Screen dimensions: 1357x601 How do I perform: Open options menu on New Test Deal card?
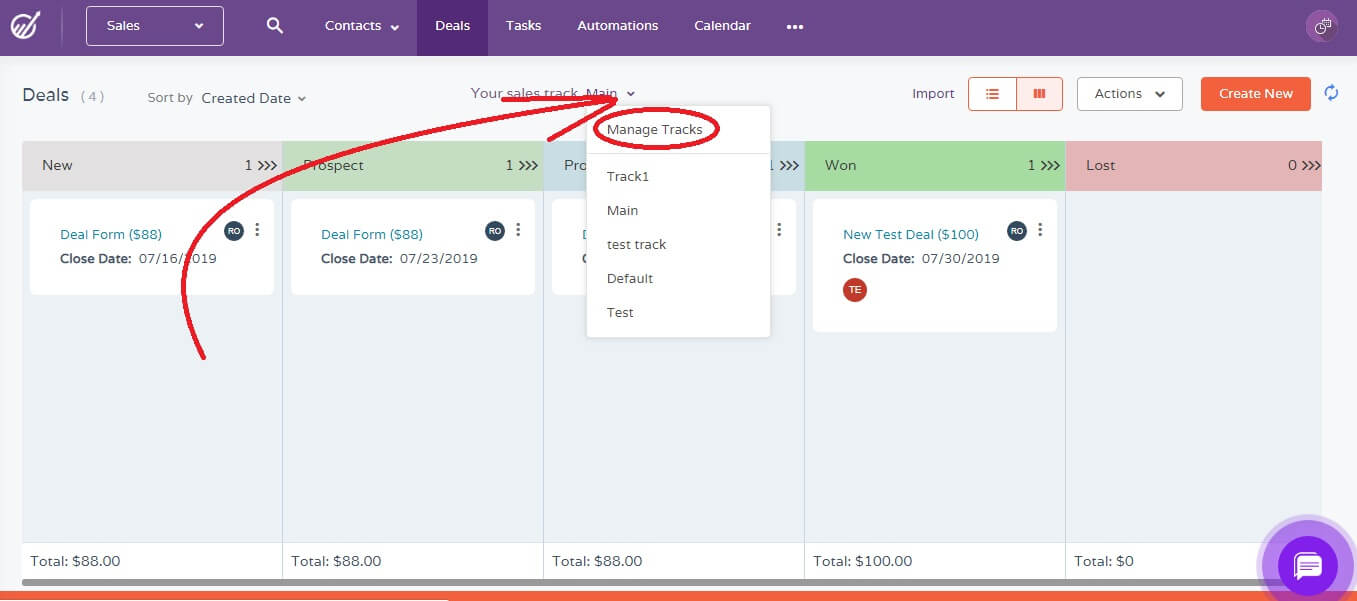click(1039, 229)
